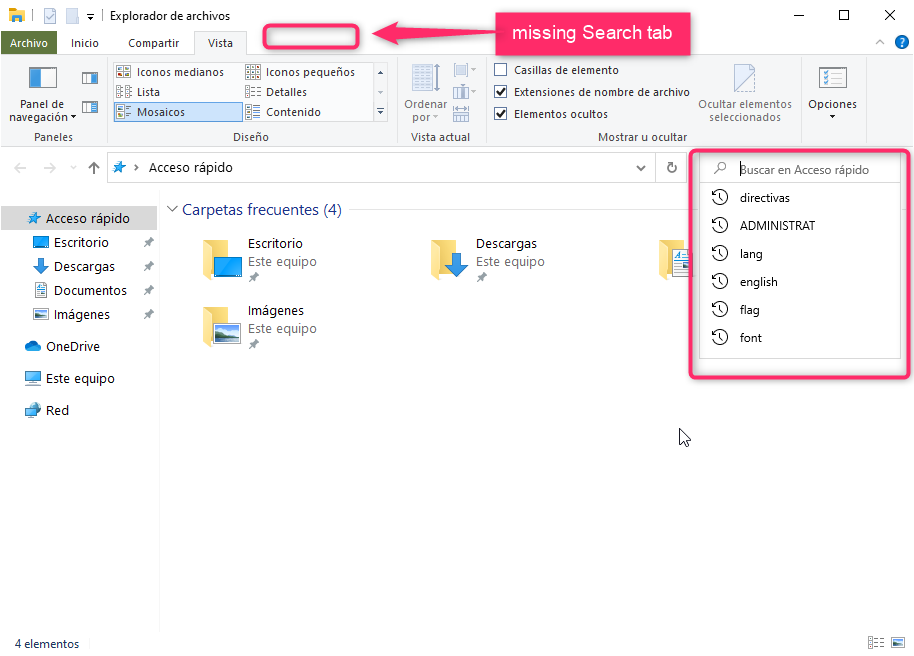Click the Properties quick access icon
Viewport: 914px width, 656px height.
coord(50,16)
